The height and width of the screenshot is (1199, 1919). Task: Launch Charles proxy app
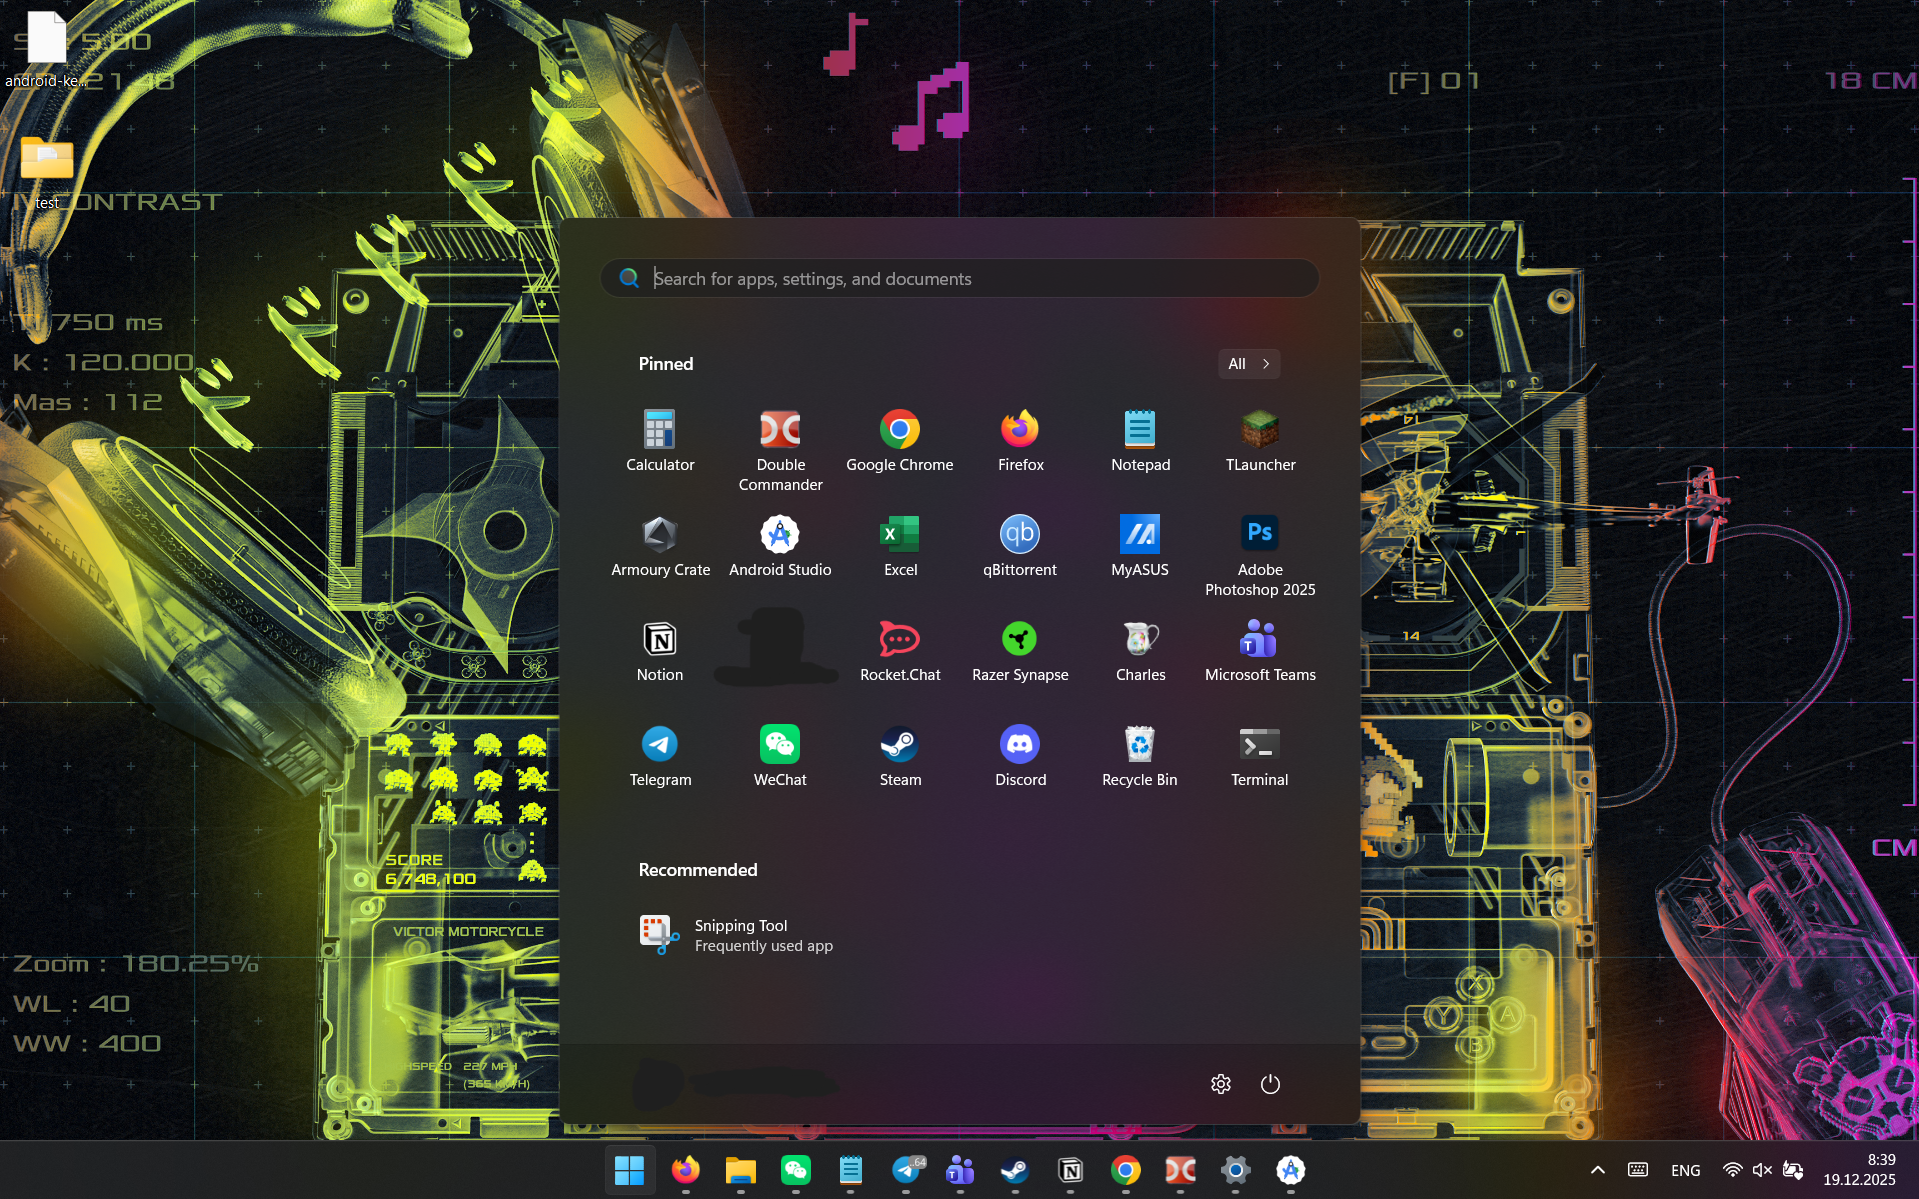coord(1140,651)
